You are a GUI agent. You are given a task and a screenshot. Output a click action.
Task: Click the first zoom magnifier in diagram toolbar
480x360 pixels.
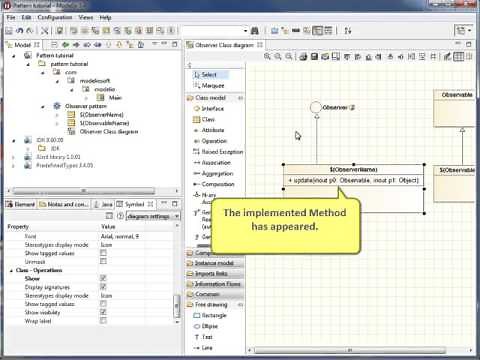[x=267, y=56]
